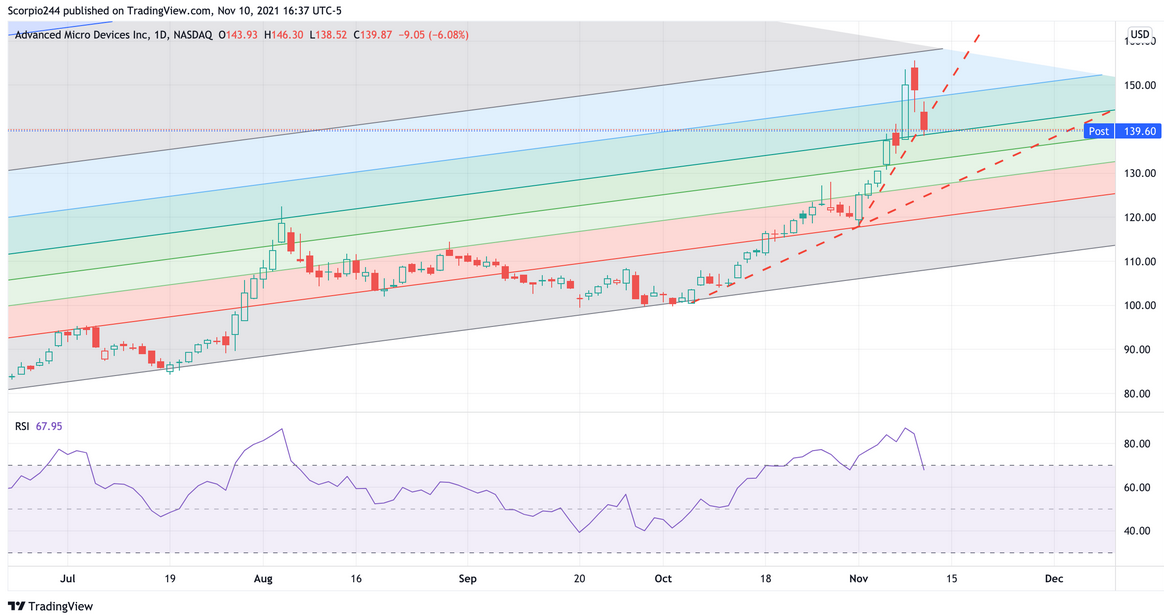The image size is (1164, 615).
Task: Click the 130.00 price axis label
Action: [1140, 173]
